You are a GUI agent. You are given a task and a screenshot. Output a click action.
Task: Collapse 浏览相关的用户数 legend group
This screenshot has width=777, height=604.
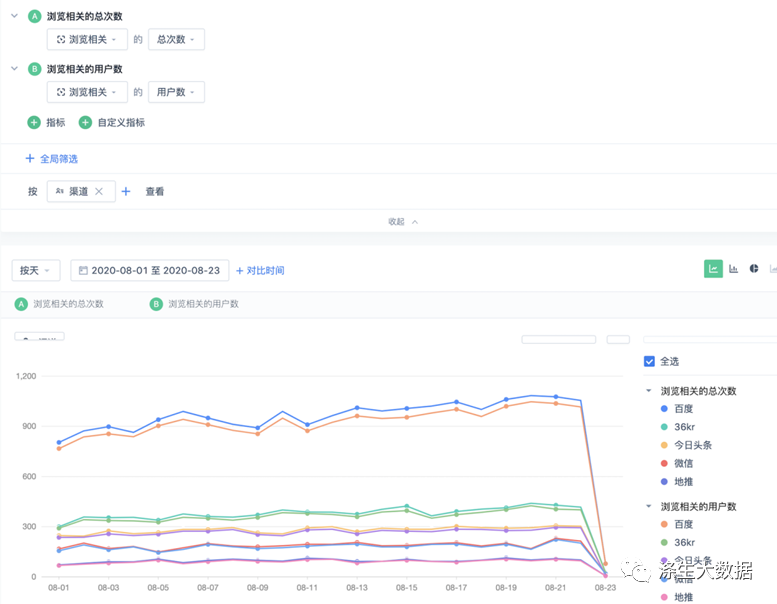[x=648, y=506]
